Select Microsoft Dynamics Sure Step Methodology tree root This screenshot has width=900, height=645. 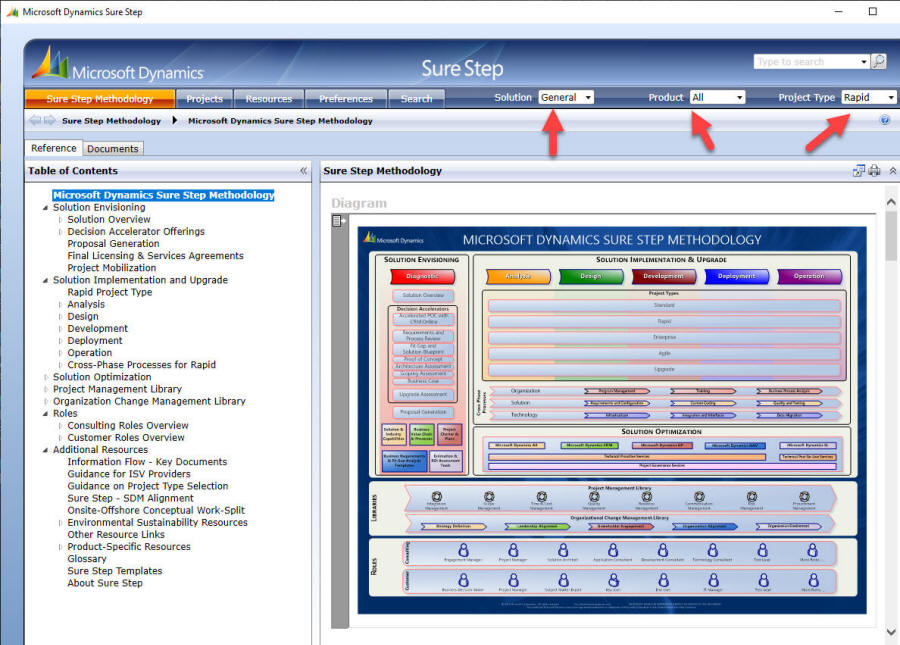[164, 195]
